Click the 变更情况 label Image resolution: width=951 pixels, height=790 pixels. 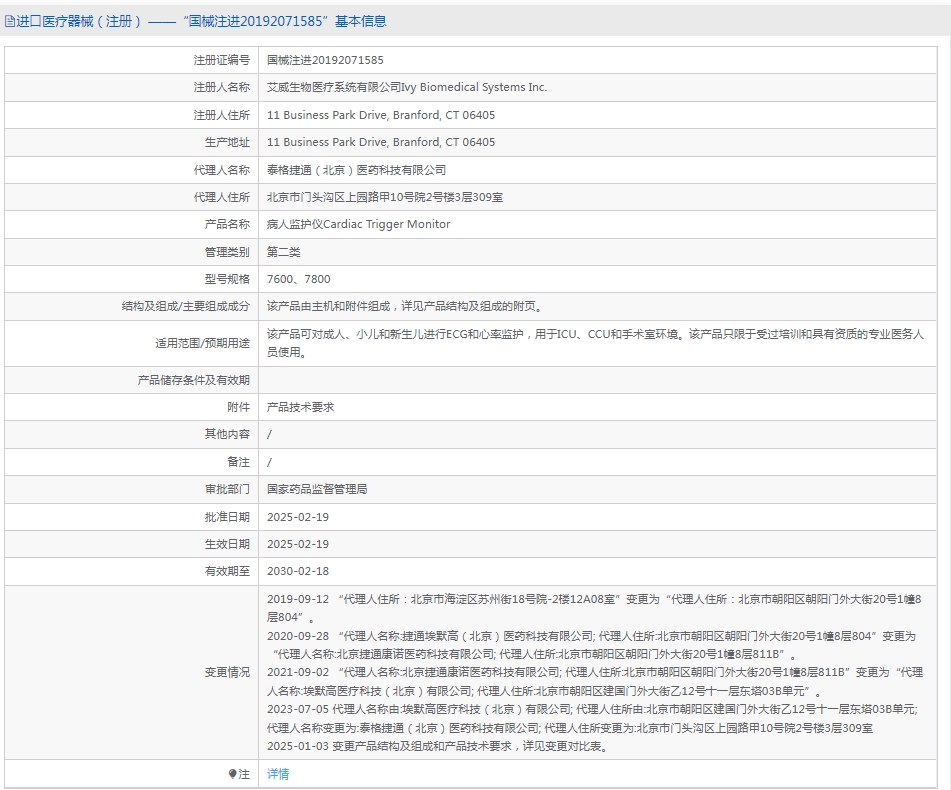pos(227,672)
